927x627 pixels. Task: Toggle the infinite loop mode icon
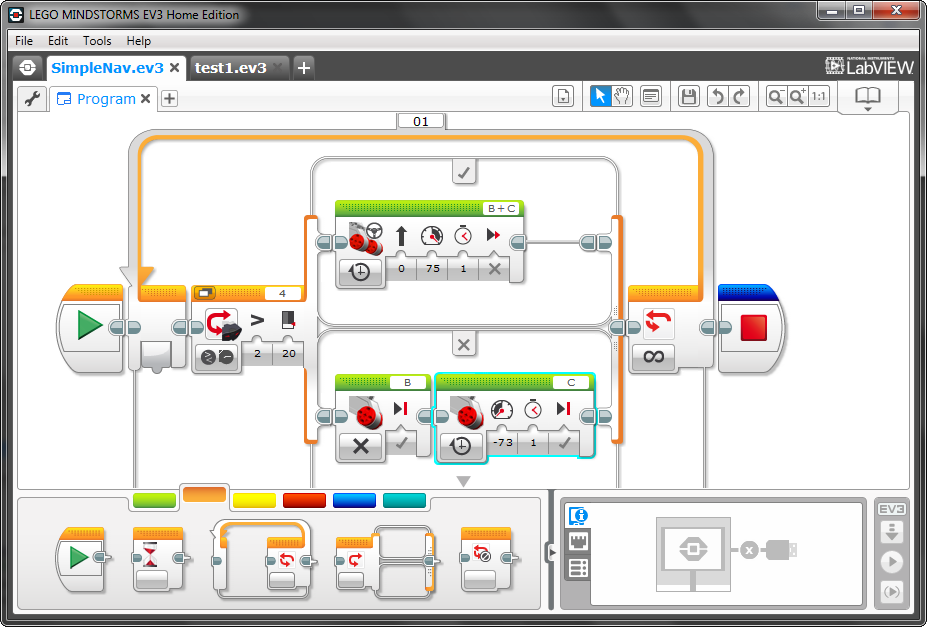(653, 357)
